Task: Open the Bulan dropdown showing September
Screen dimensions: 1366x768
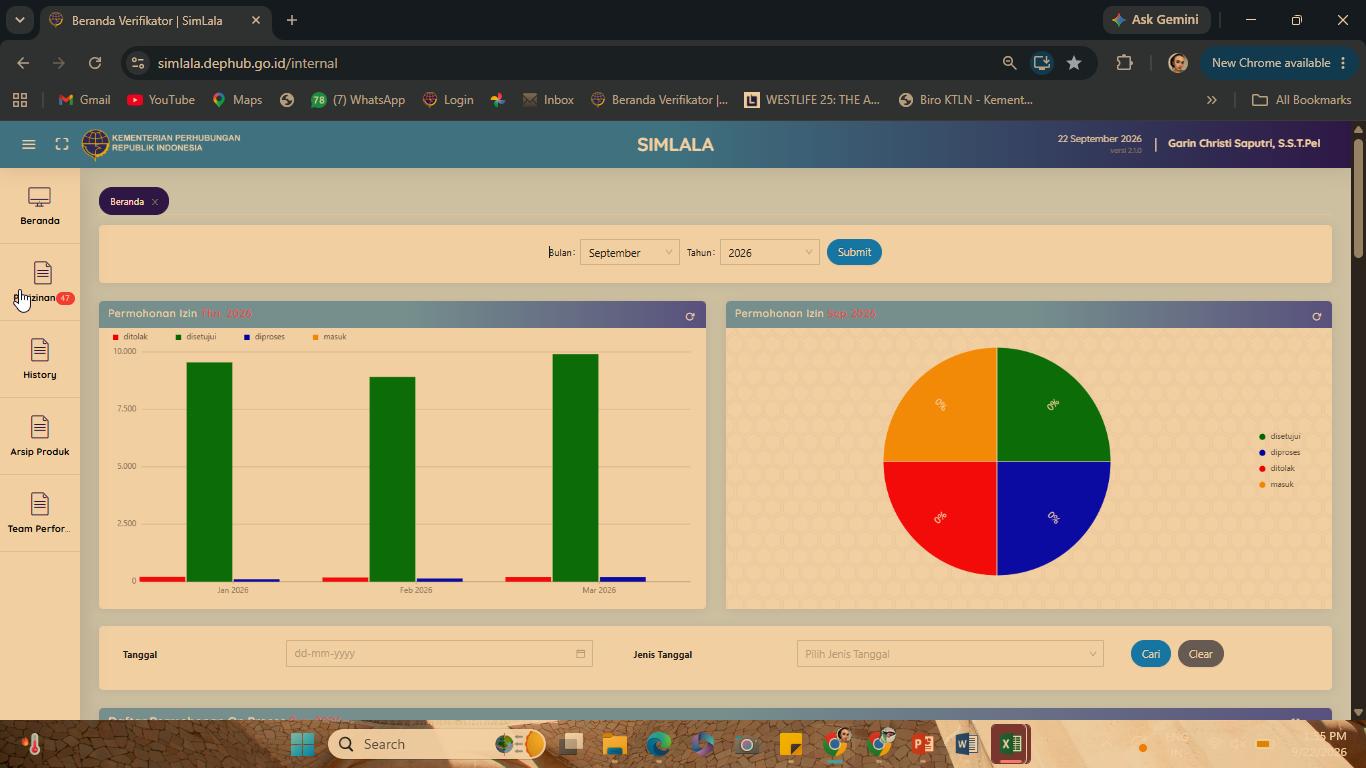Action: (x=630, y=252)
